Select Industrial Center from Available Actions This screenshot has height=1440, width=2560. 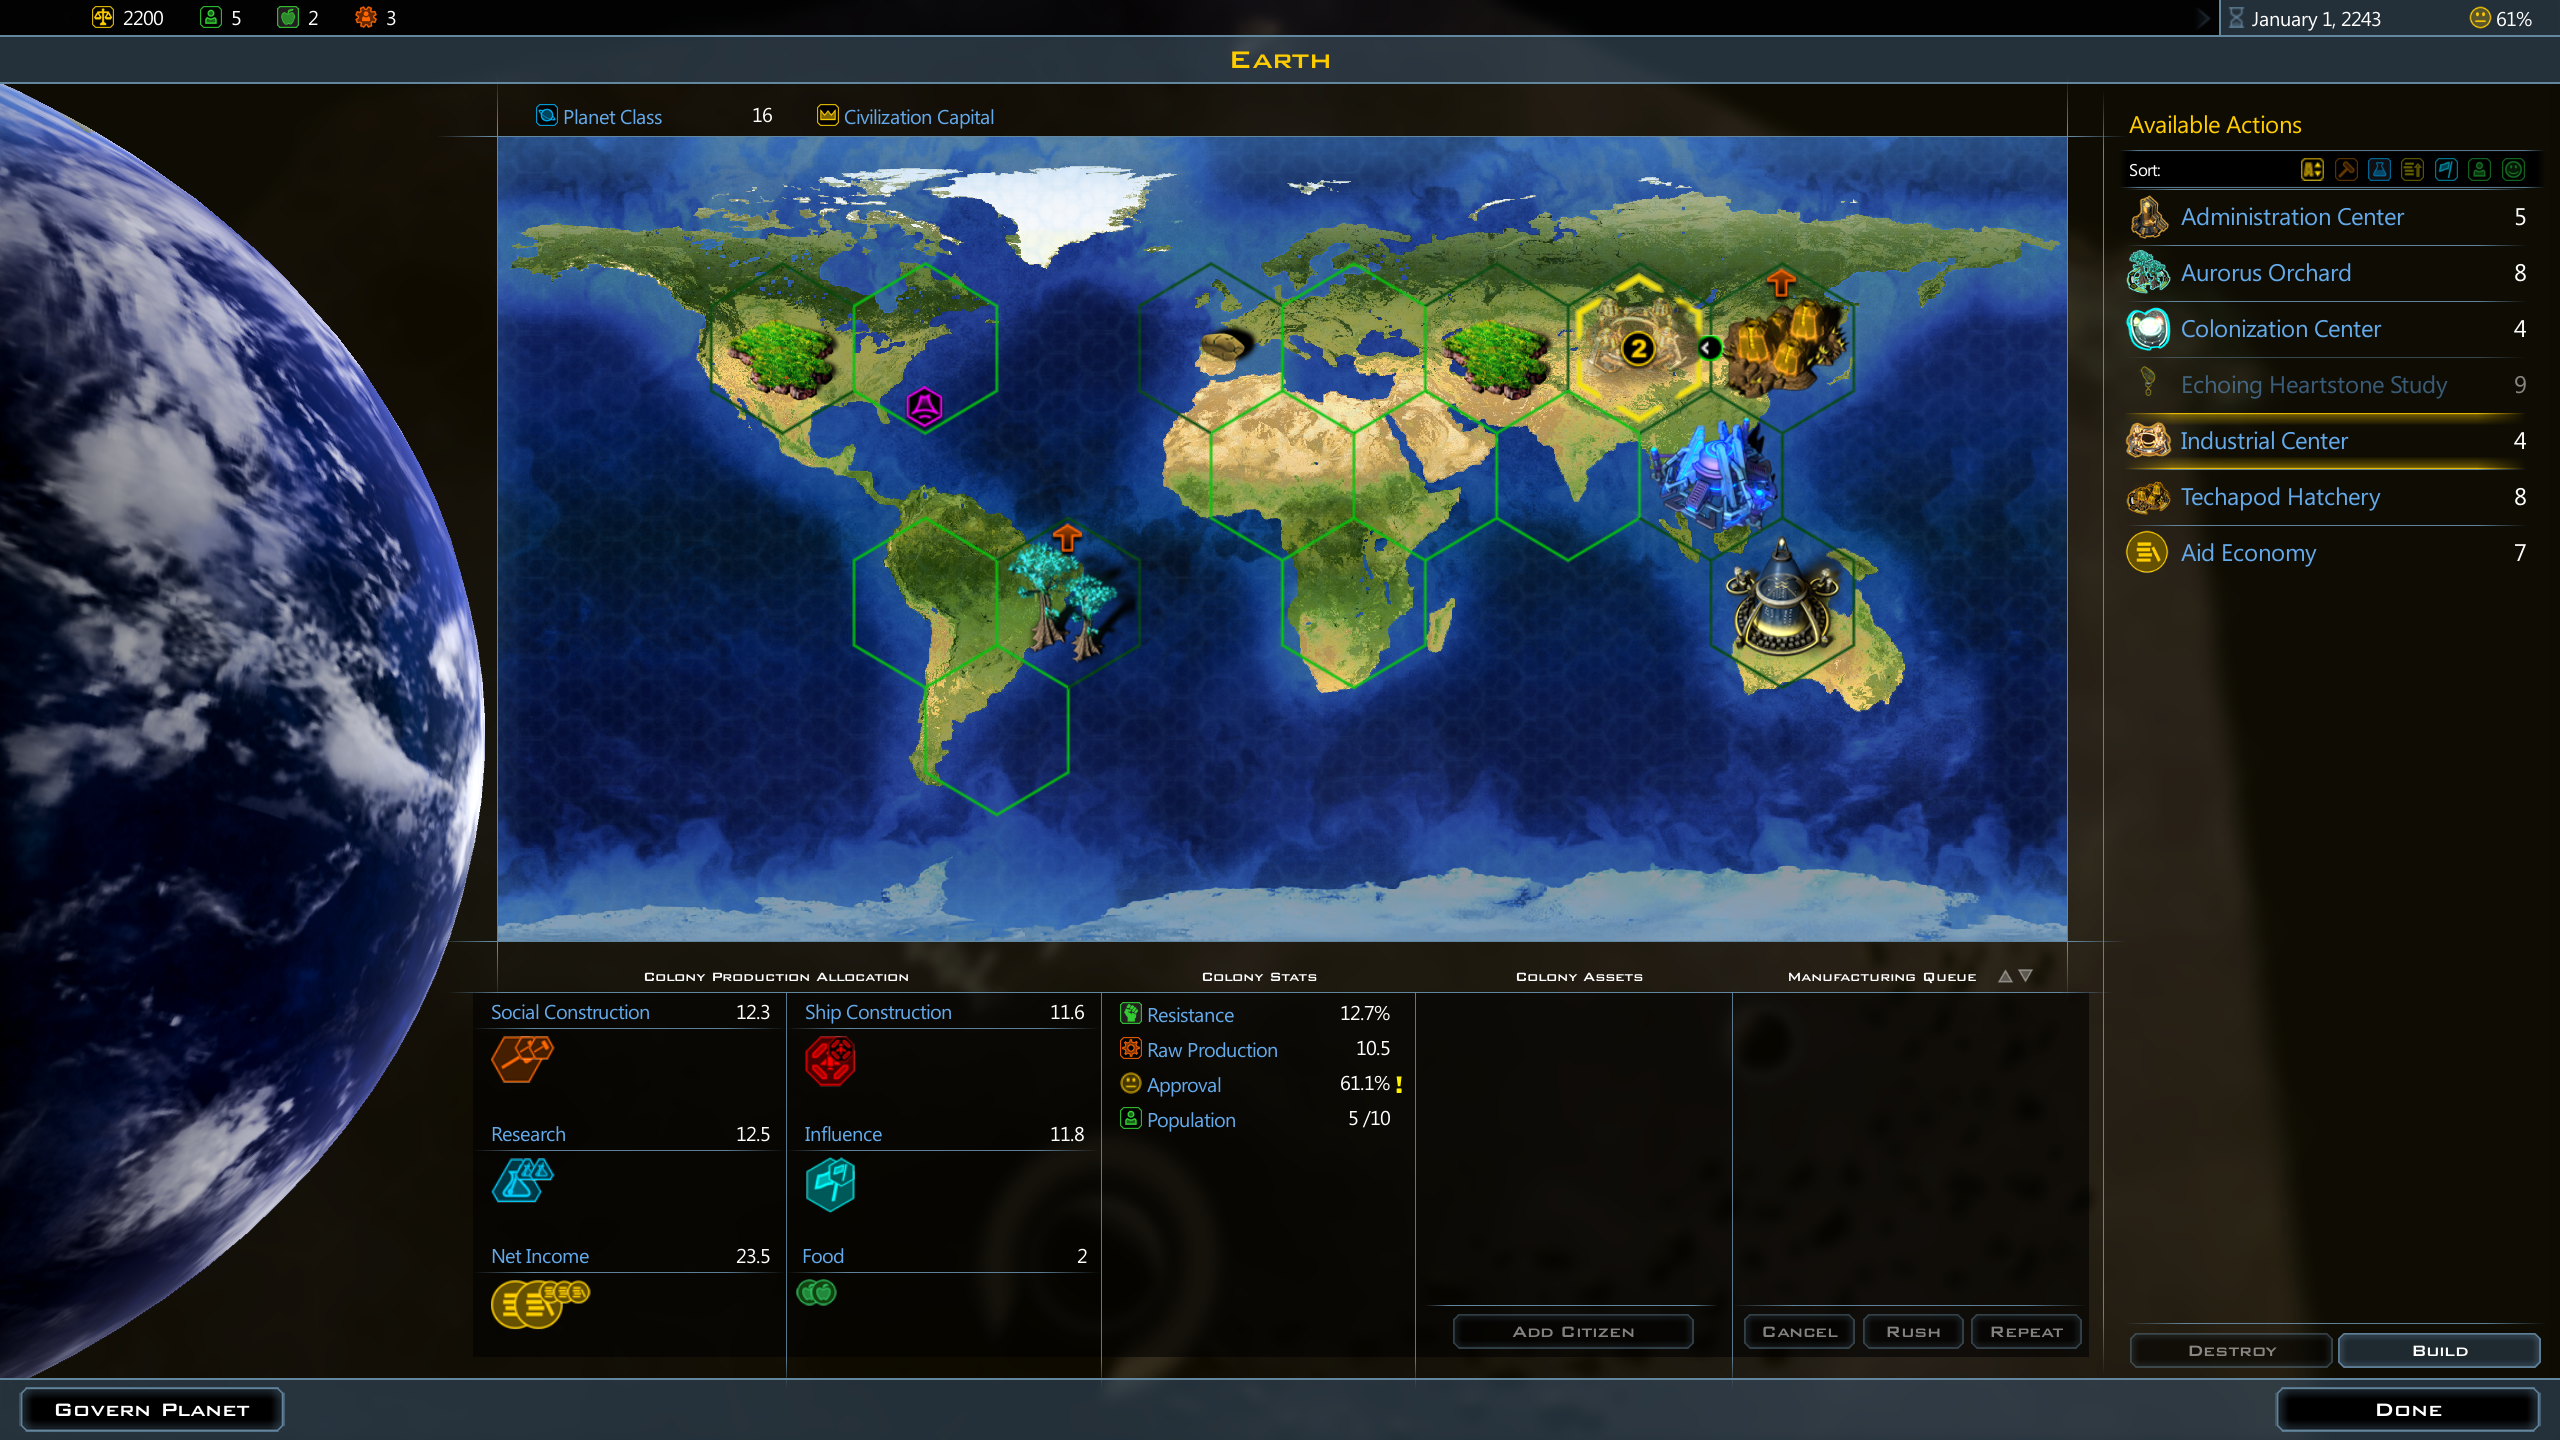pyautogui.click(x=2264, y=441)
